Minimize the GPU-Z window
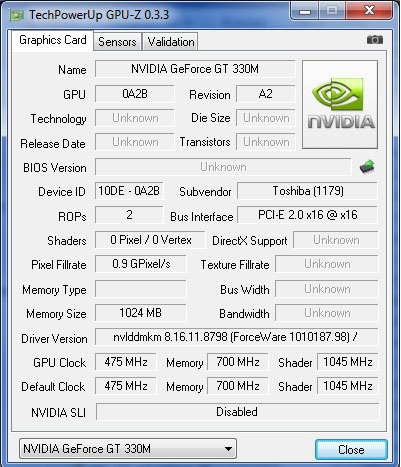The image size is (401, 467). tap(305, 11)
